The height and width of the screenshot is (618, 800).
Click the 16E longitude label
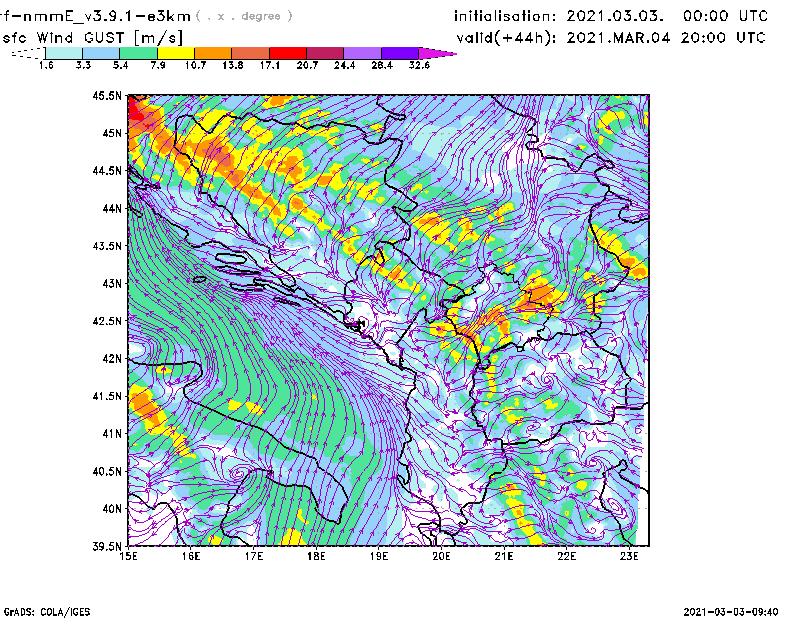click(x=191, y=556)
